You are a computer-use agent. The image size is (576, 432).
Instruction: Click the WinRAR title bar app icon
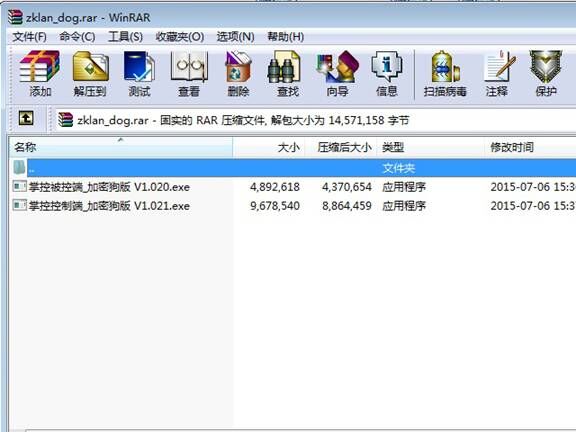tap(15, 17)
